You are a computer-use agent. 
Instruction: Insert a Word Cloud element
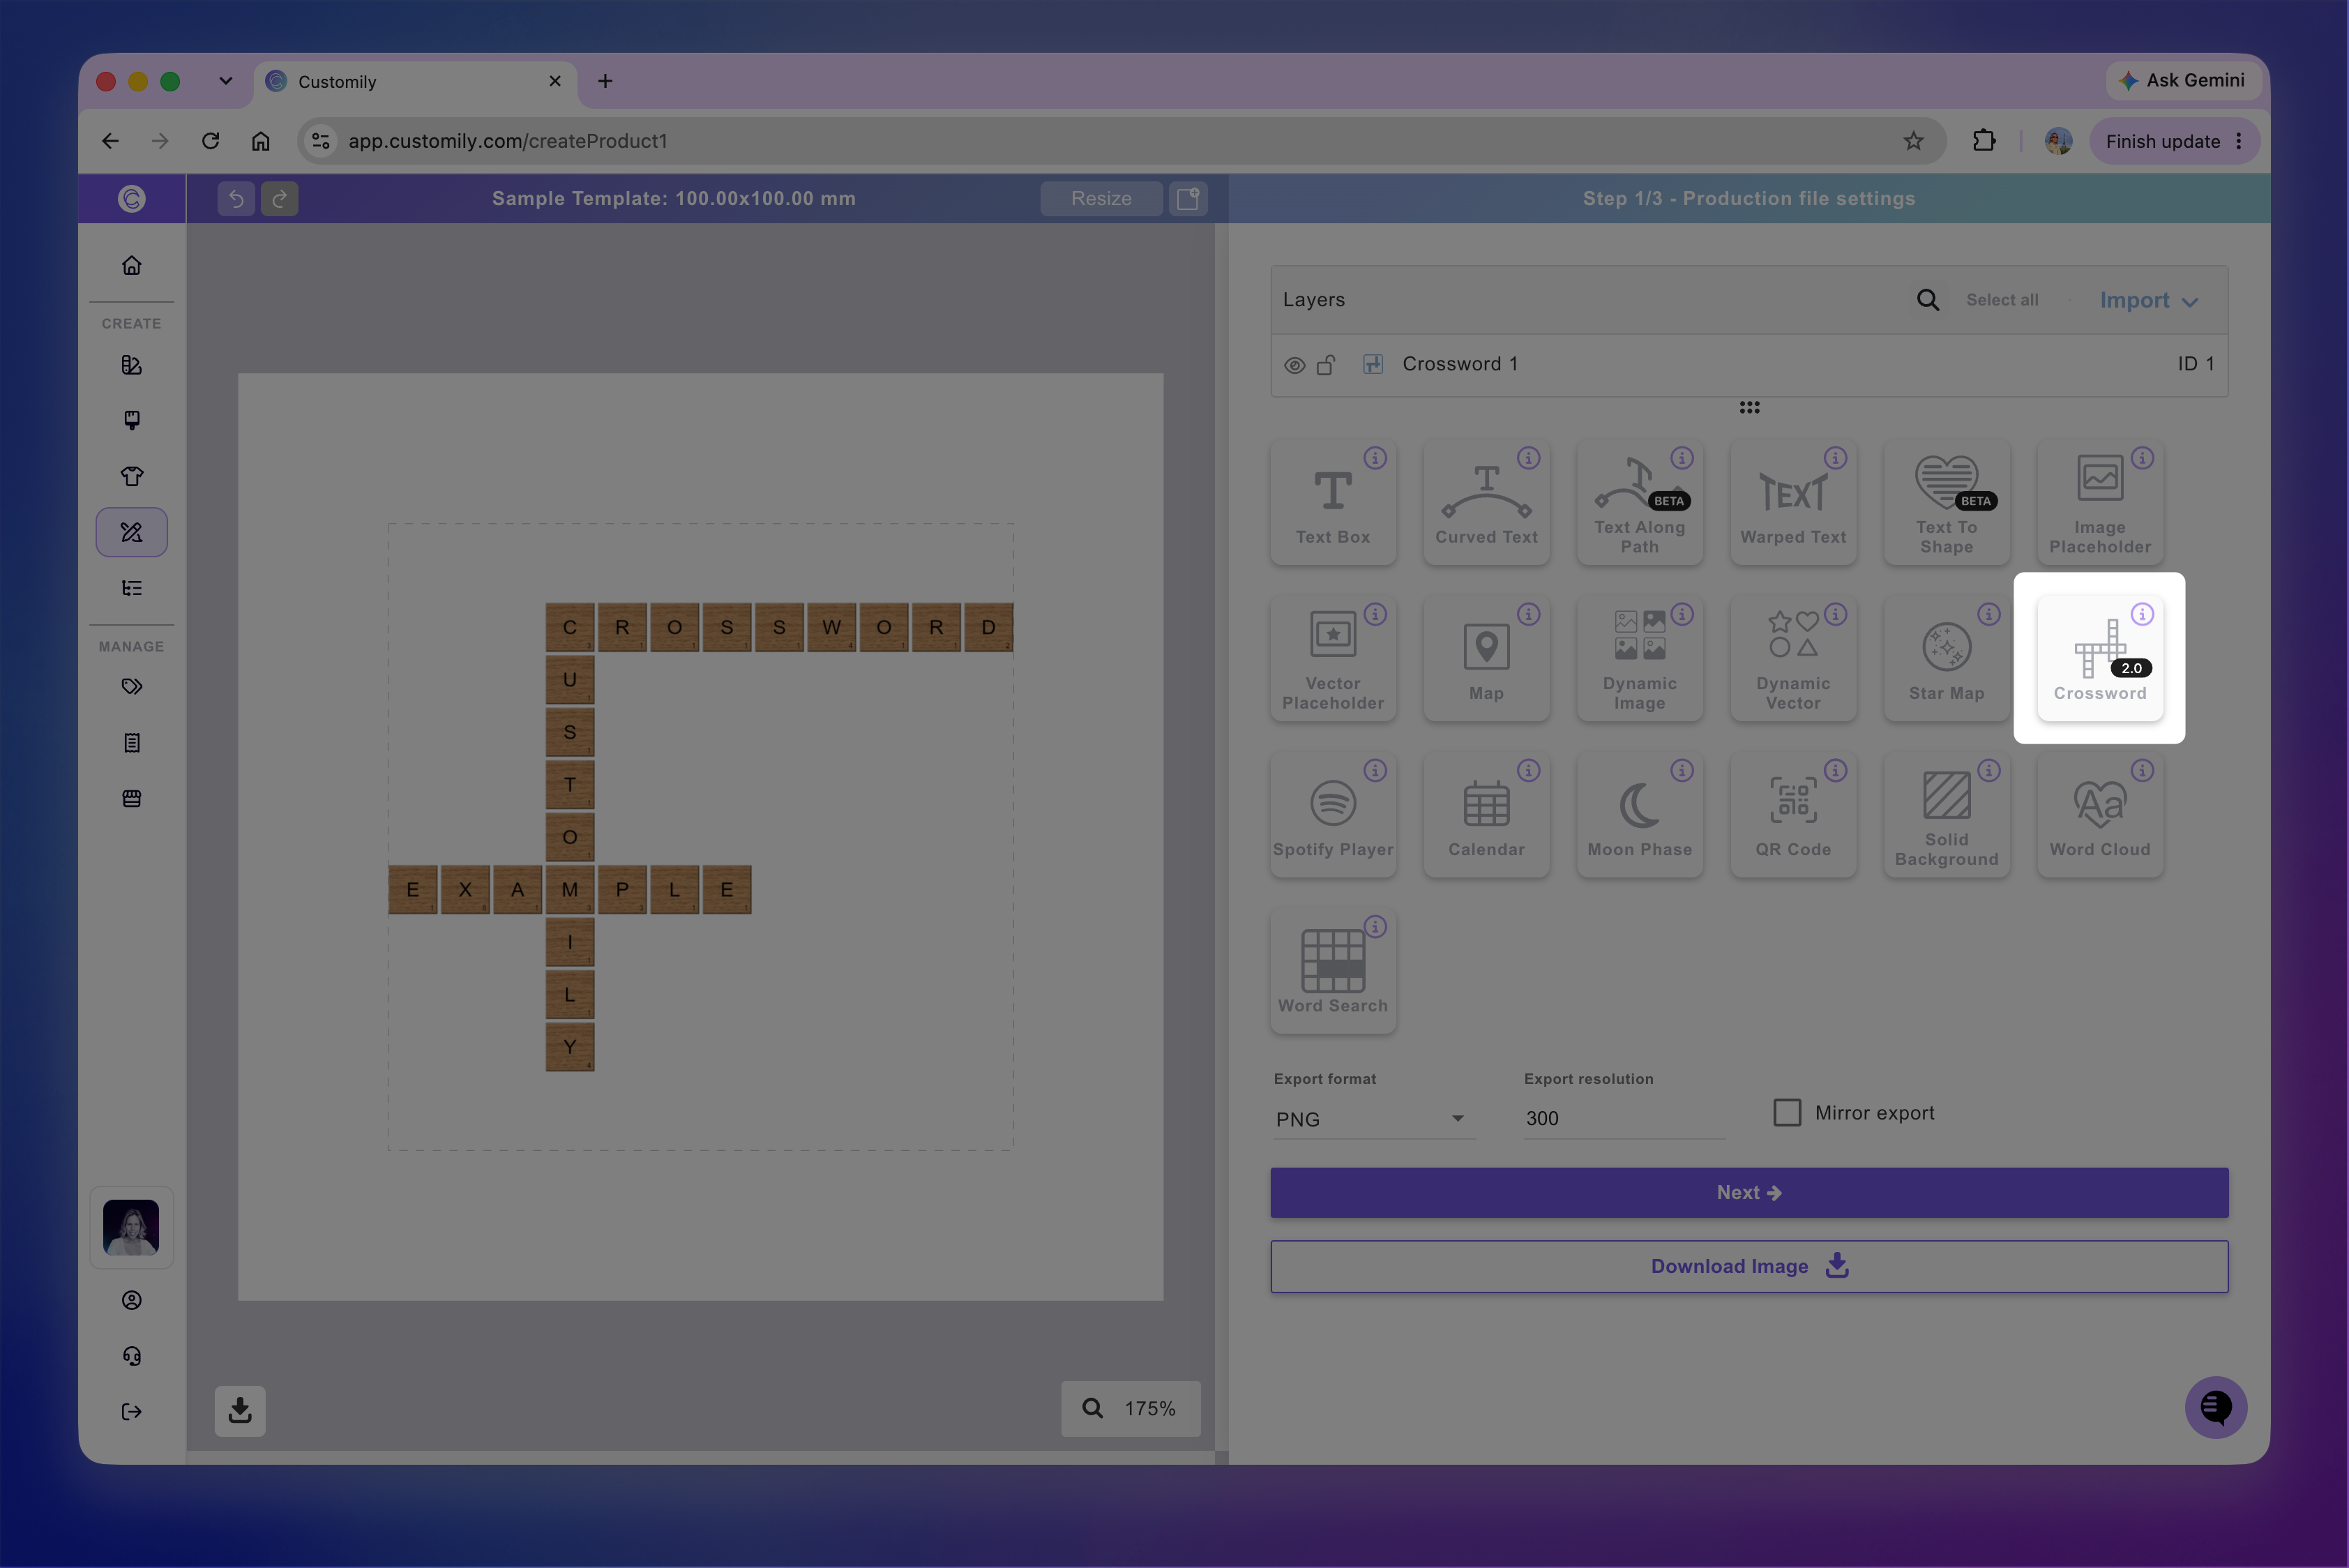(x=2100, y=815)
